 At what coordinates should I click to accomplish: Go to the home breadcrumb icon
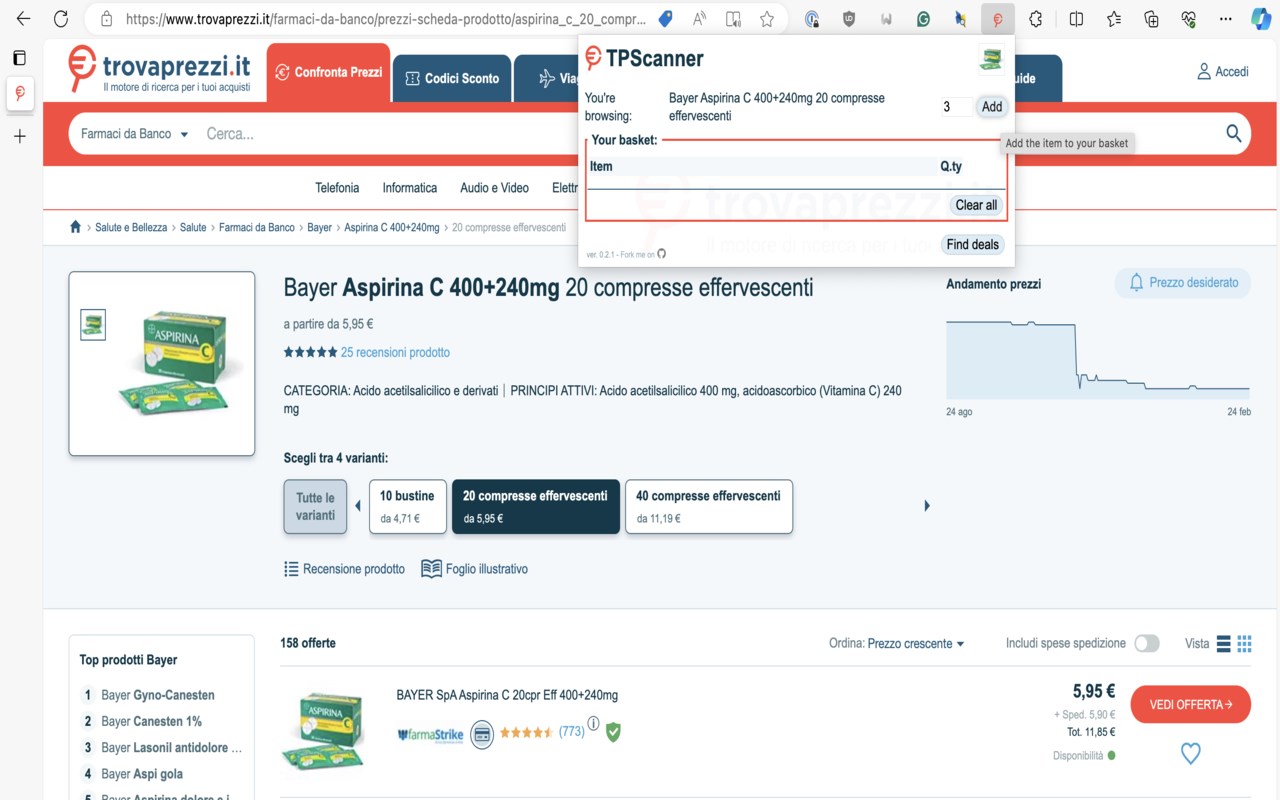tap(75, 227)
